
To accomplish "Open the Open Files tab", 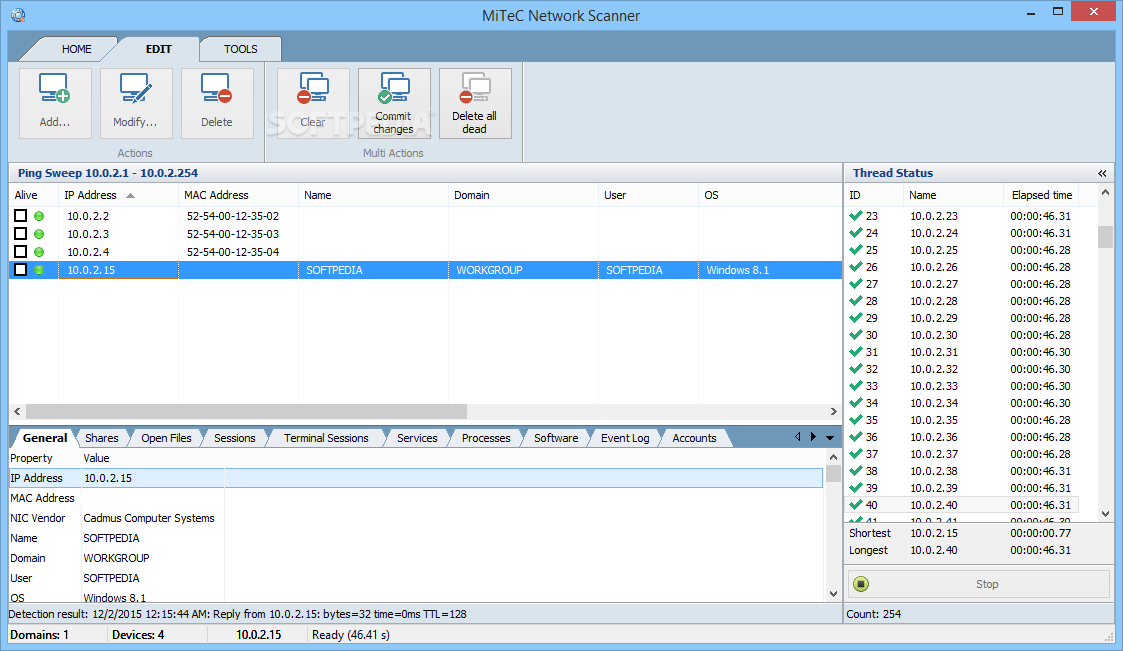I will pos(166,438).
